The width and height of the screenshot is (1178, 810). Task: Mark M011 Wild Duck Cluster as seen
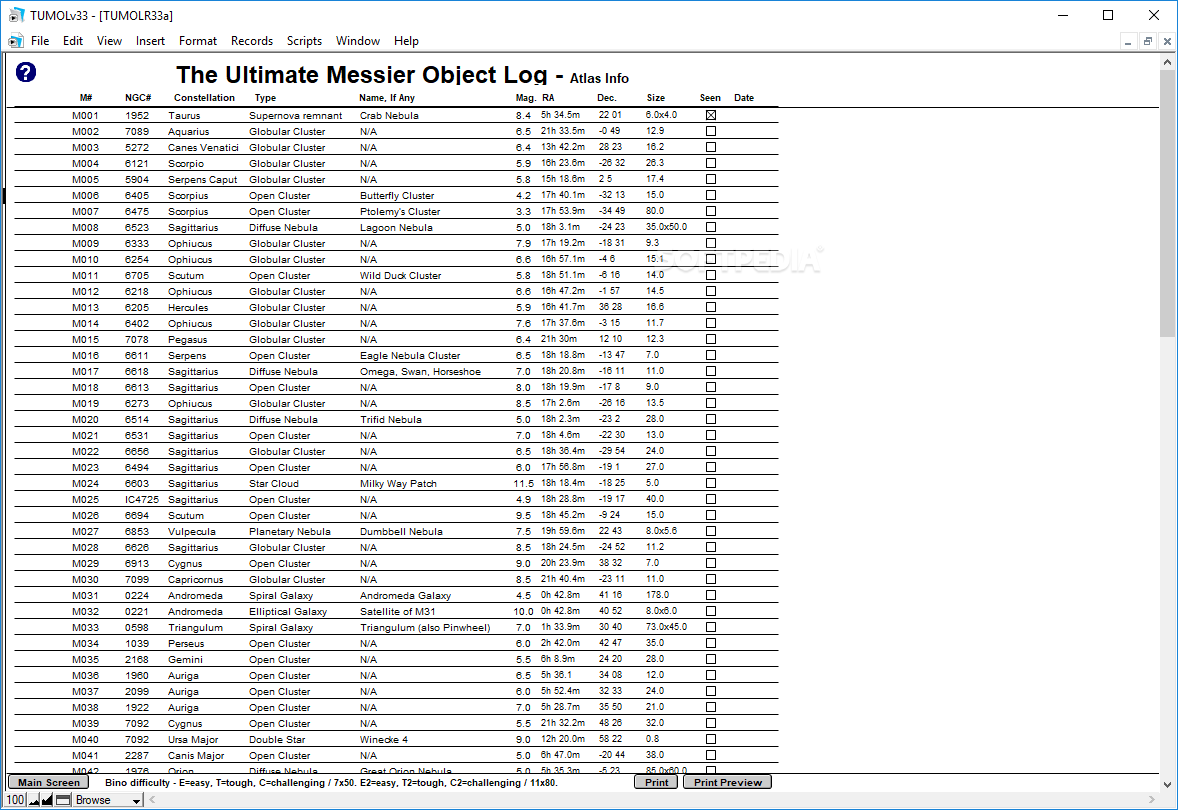(x=711, y=275)
